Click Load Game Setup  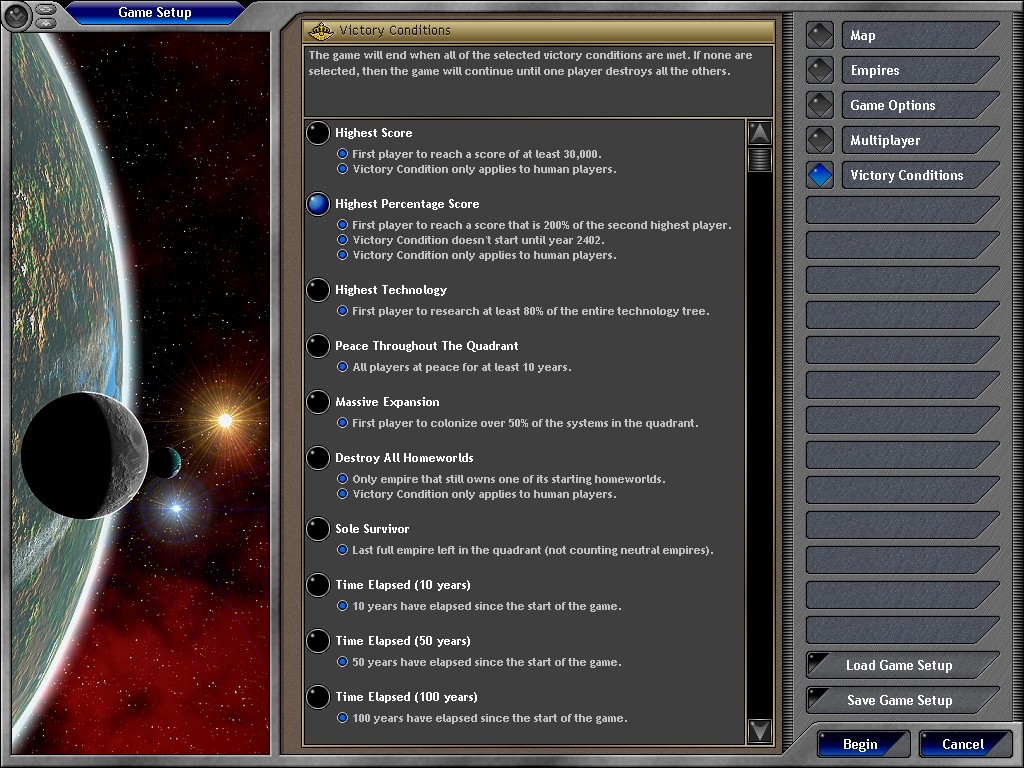coord(900,666)
